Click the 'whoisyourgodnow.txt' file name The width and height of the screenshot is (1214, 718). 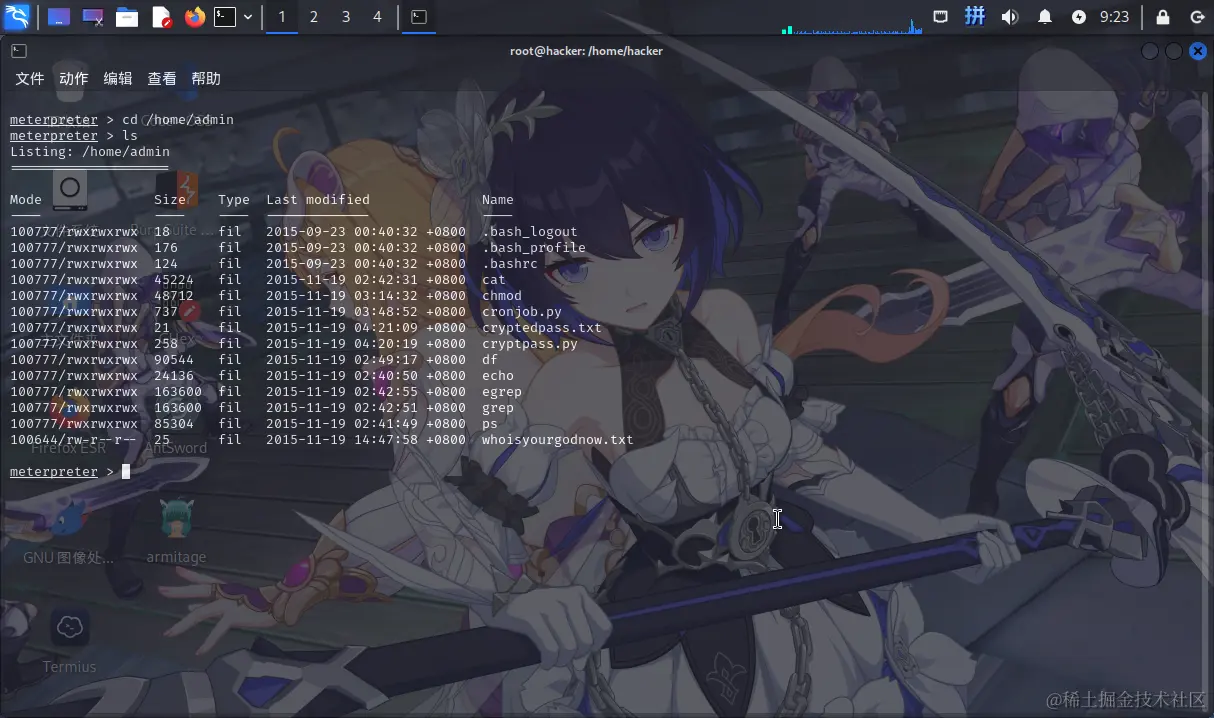pos(558,440)
